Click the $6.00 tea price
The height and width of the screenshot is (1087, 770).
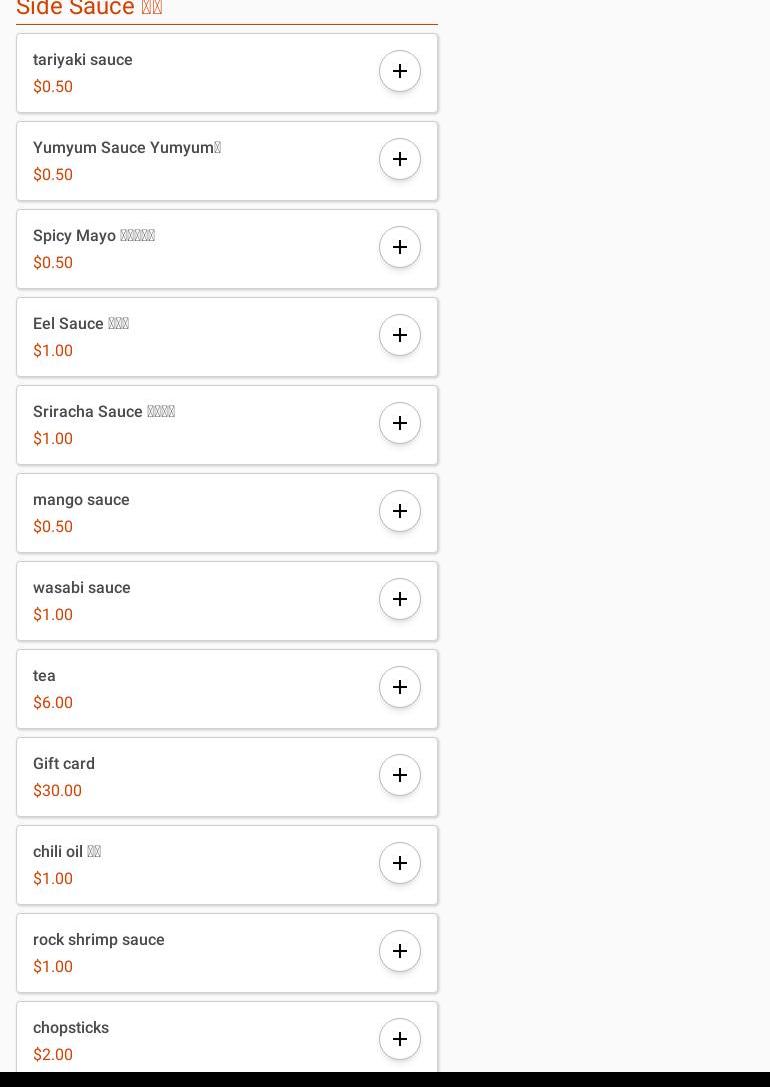click(x=53, y=703)
